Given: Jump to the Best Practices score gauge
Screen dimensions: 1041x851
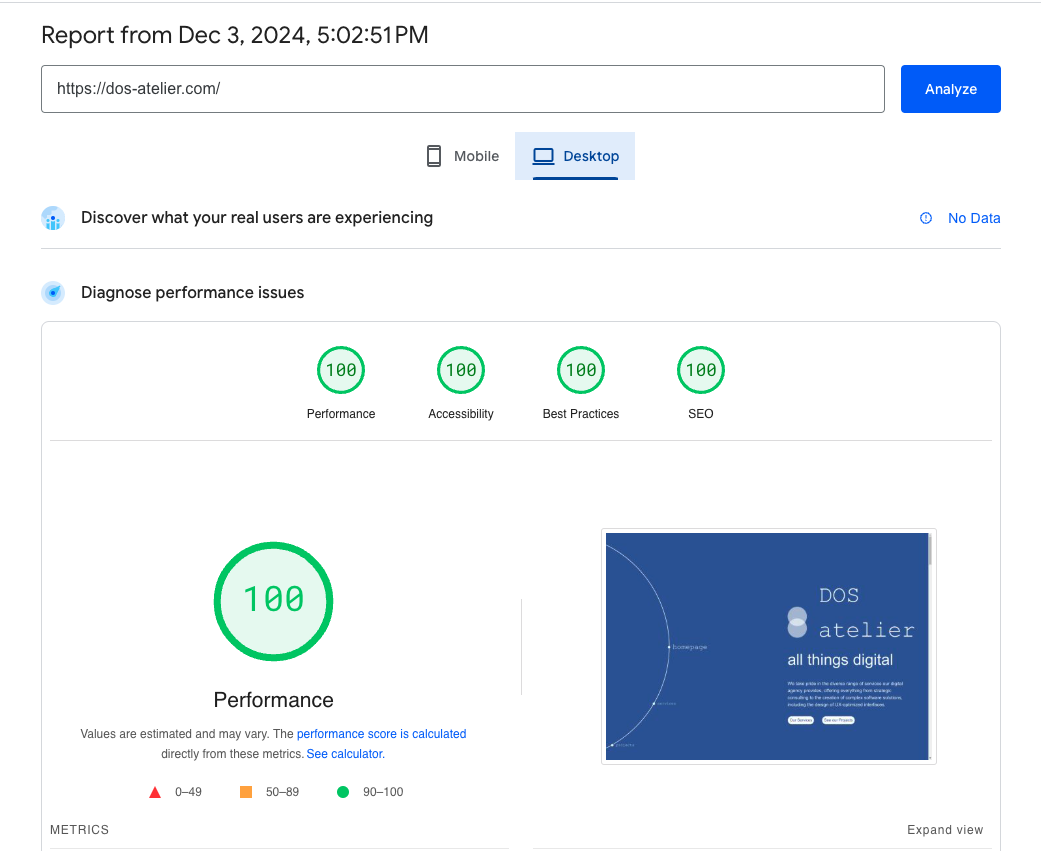Looking at the screenshot, I should 581,370.
